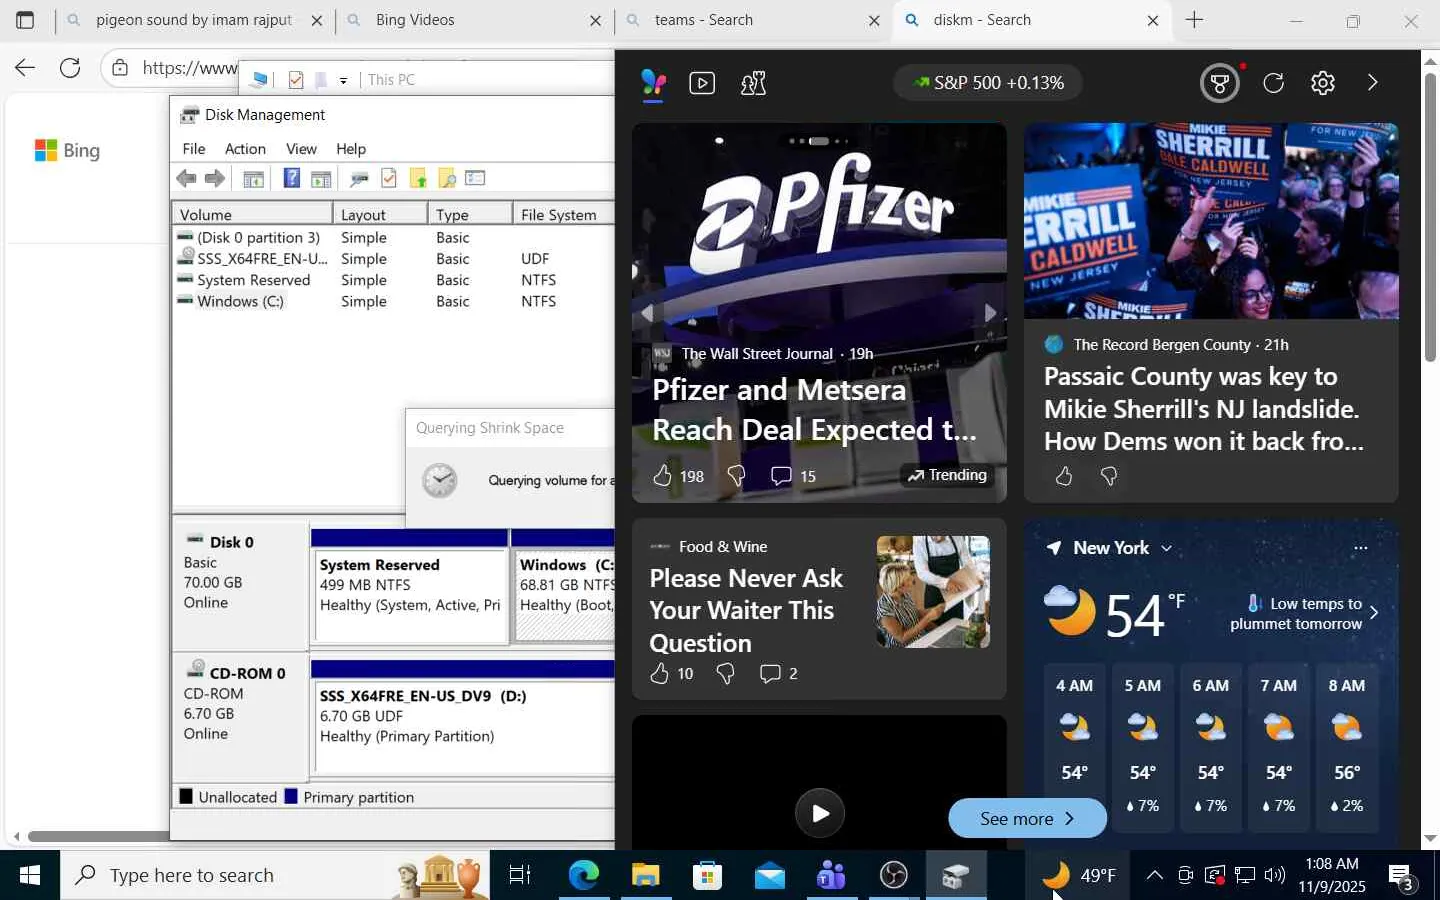Show the next Pfizer carousel slide
The height and width of the screenshot is (900, 1440).
tap(990, 313)
